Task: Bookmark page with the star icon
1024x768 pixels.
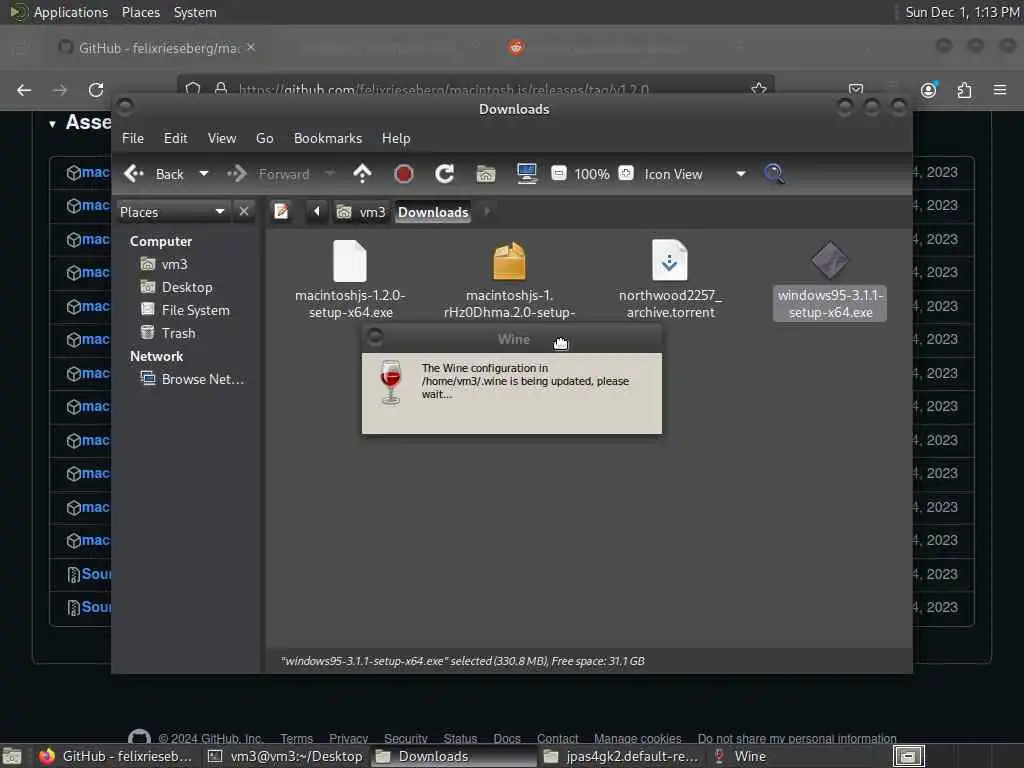Action: coord(759,89)
